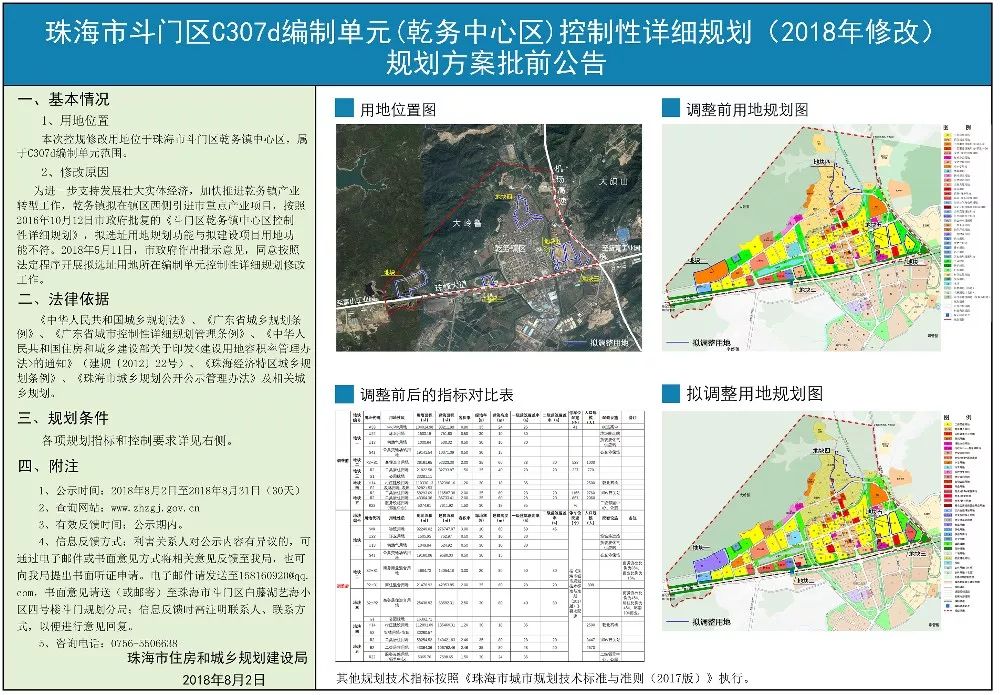Click the subtitle '规划方案批前公告'
This screenshot has height=695, width=1000.
coord(495,64)
